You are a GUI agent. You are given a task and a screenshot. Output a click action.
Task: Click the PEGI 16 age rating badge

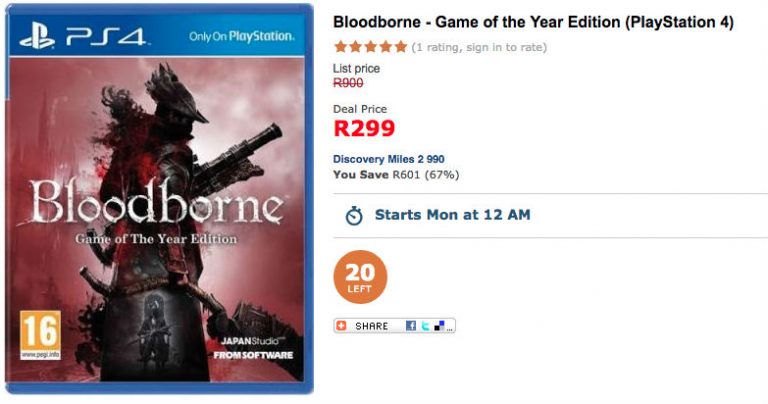(x=40, y=335)
